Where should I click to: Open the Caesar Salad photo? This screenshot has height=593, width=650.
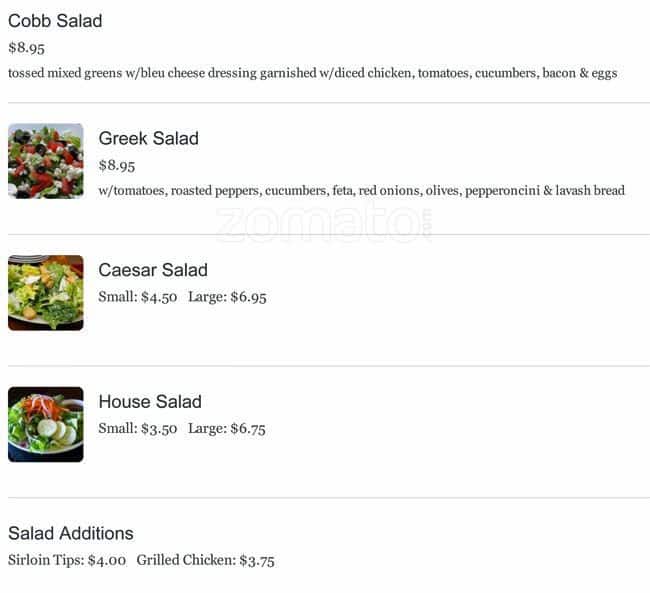45,292
